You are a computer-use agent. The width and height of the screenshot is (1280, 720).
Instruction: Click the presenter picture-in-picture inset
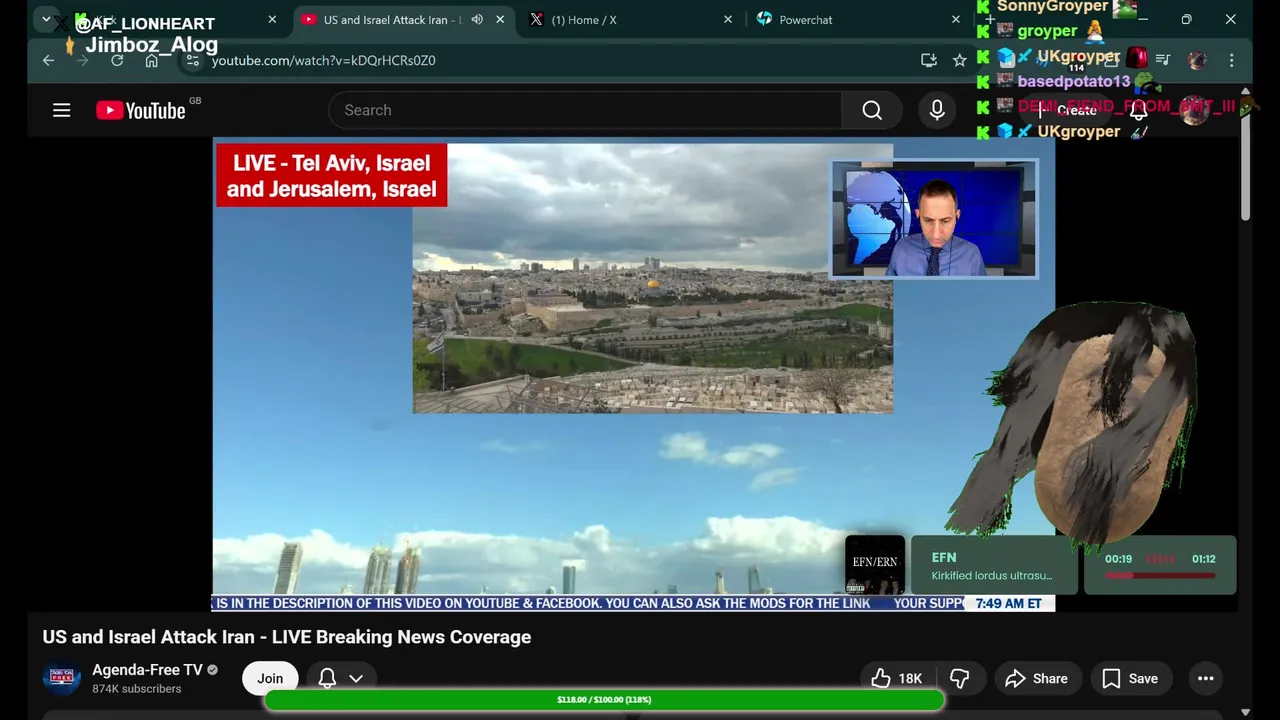(934, 219)
